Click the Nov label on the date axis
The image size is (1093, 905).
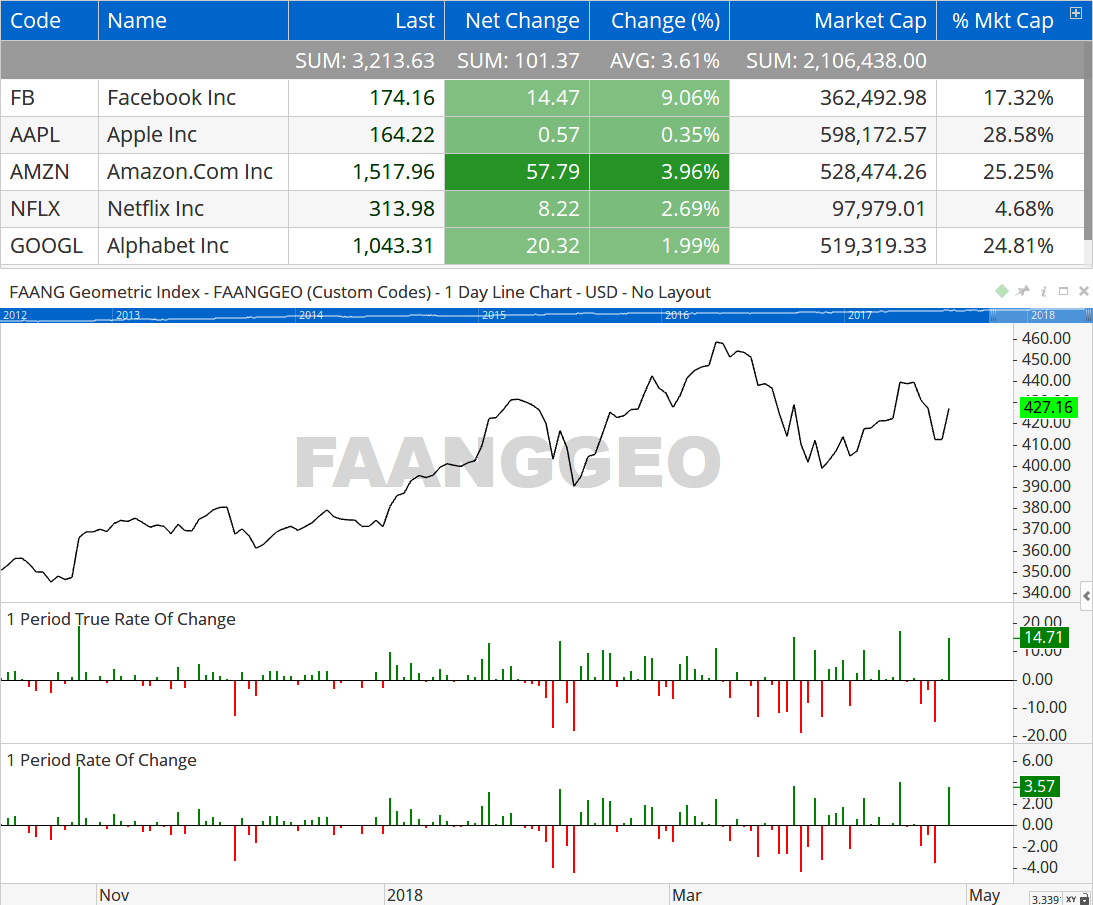tap(114, 895)
